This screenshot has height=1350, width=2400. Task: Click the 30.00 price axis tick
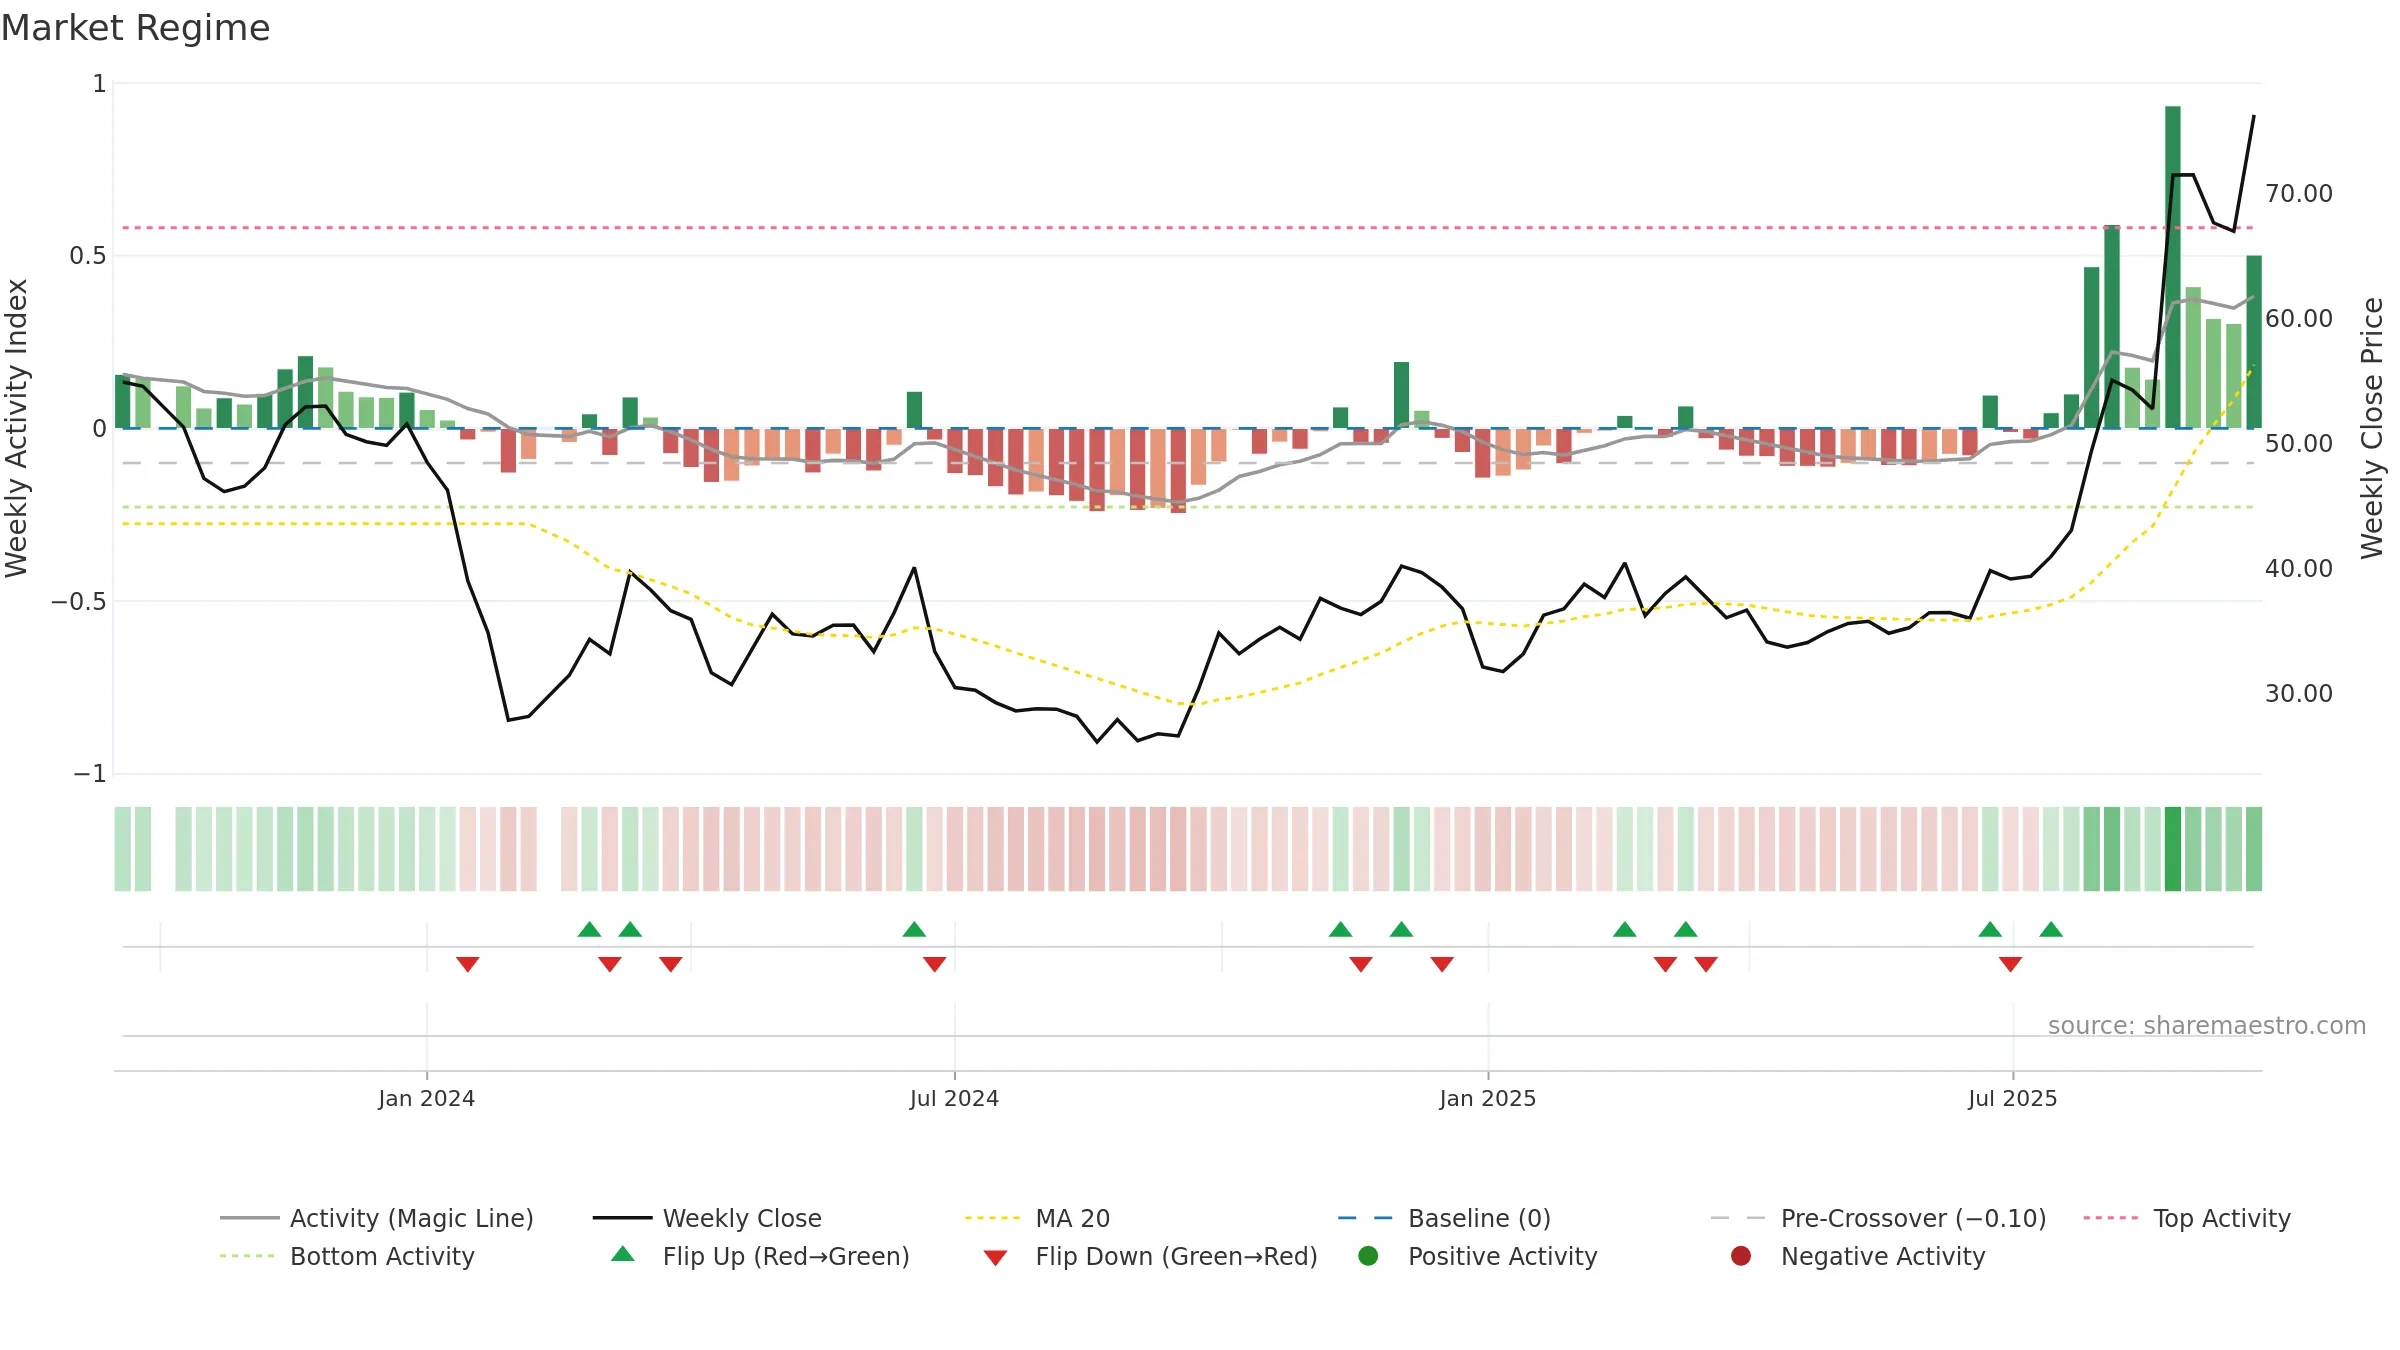(x=2299, y=693)
